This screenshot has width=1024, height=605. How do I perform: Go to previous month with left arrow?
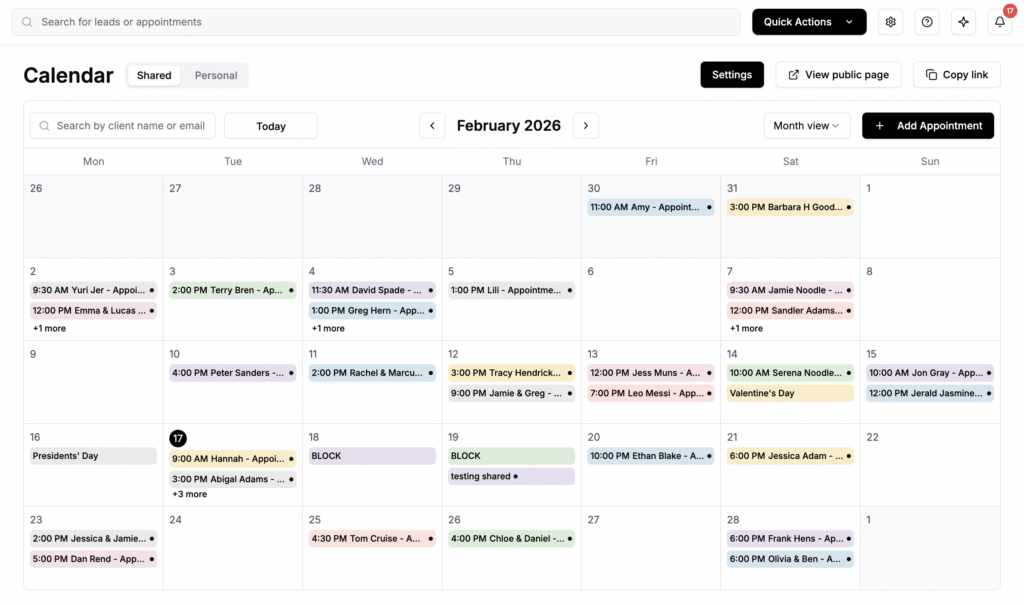pos(432,126)
